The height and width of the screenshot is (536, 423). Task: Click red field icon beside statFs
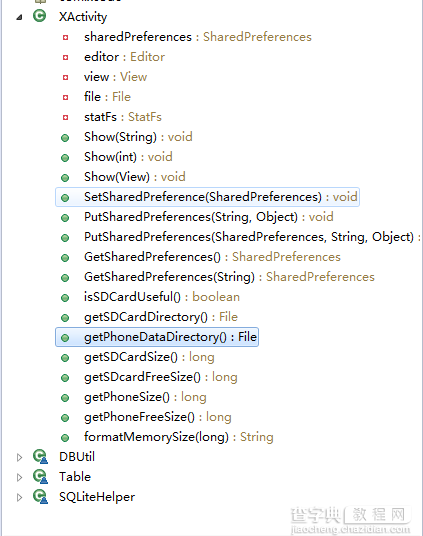coord(65,118)
